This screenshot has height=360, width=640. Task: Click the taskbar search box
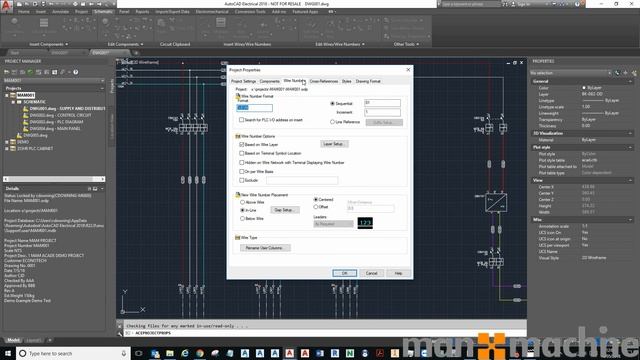(72, 353)
